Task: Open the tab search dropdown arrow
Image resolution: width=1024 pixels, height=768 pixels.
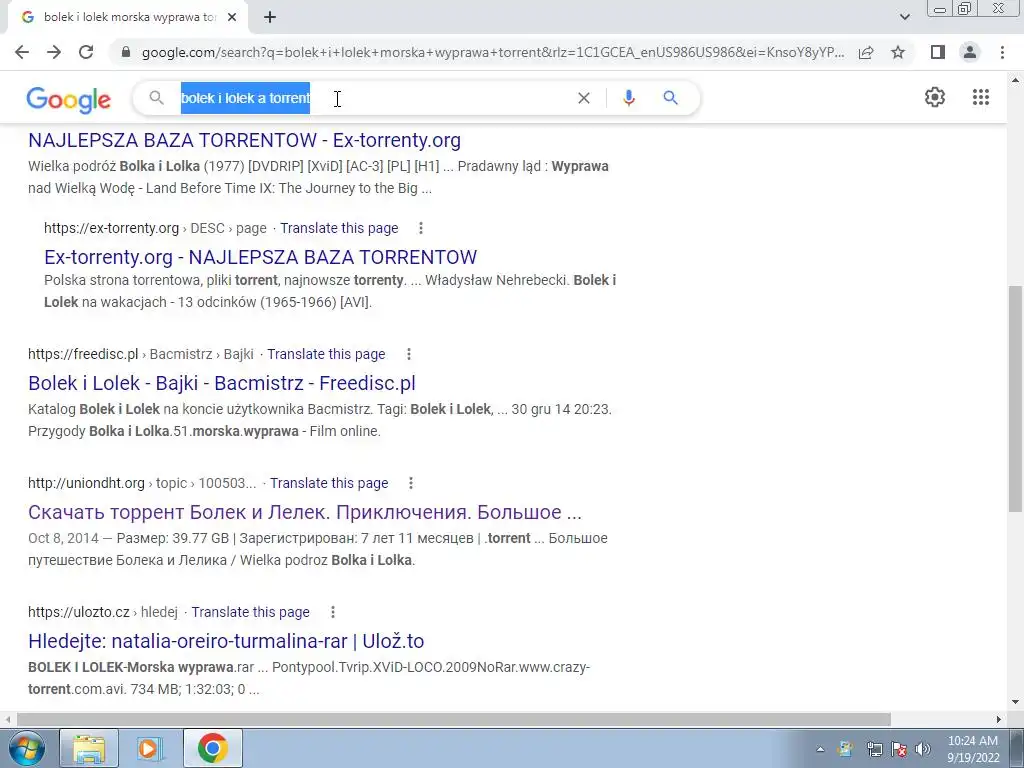Action: coord(904,17)
